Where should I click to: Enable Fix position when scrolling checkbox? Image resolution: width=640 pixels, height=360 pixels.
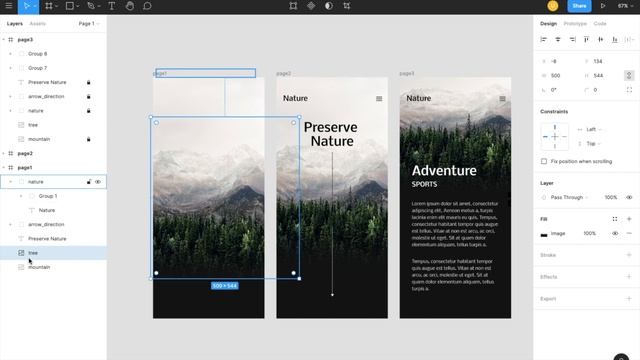544,162
